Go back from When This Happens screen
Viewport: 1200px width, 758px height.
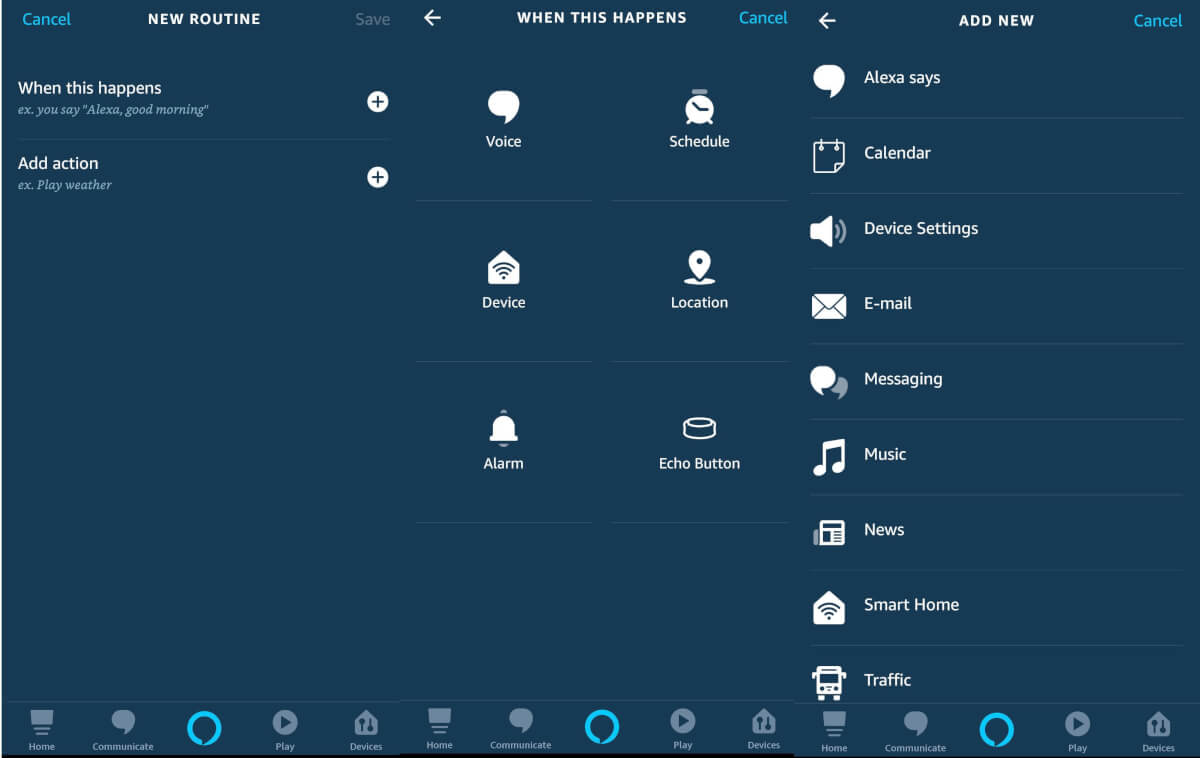pyautogui.click(x=432, y=18)
